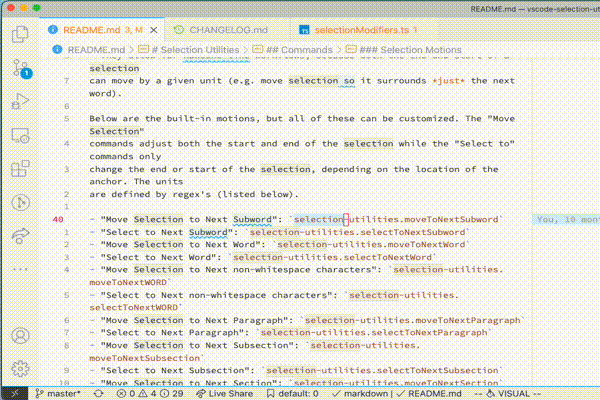Synchronize changes icon in status bar
This screenshot has width=600, height=400.
click(x=98, y=393)
